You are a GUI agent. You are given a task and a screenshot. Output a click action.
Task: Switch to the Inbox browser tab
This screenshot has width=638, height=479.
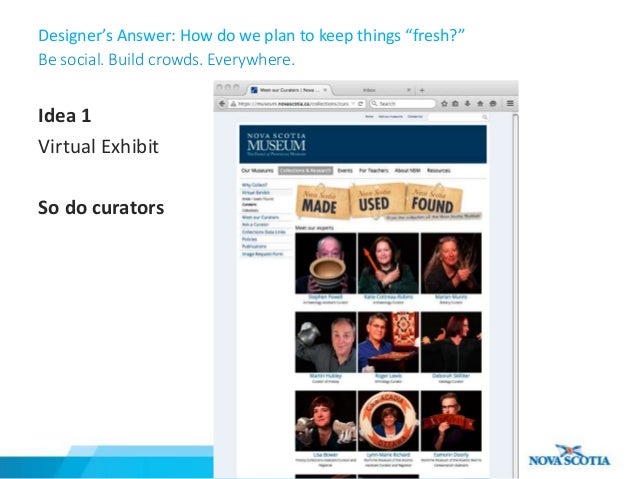pos(369,90)
